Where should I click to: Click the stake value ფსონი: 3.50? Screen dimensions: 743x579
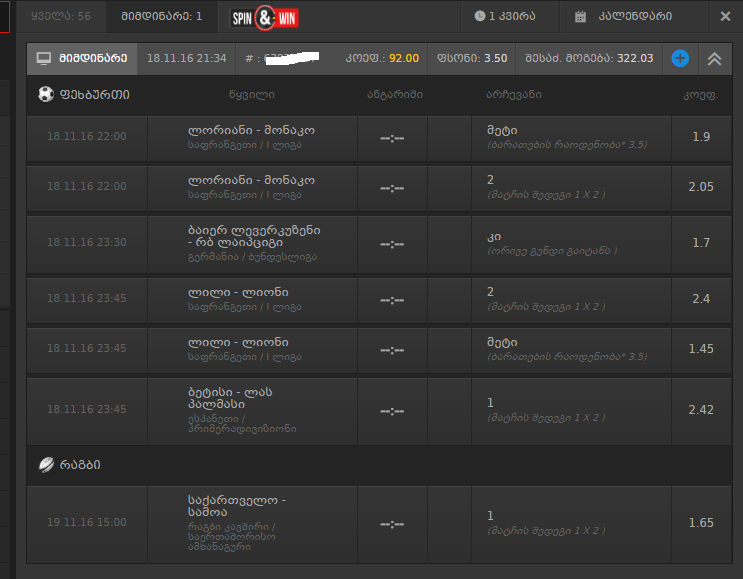click(x=471, y=58)
